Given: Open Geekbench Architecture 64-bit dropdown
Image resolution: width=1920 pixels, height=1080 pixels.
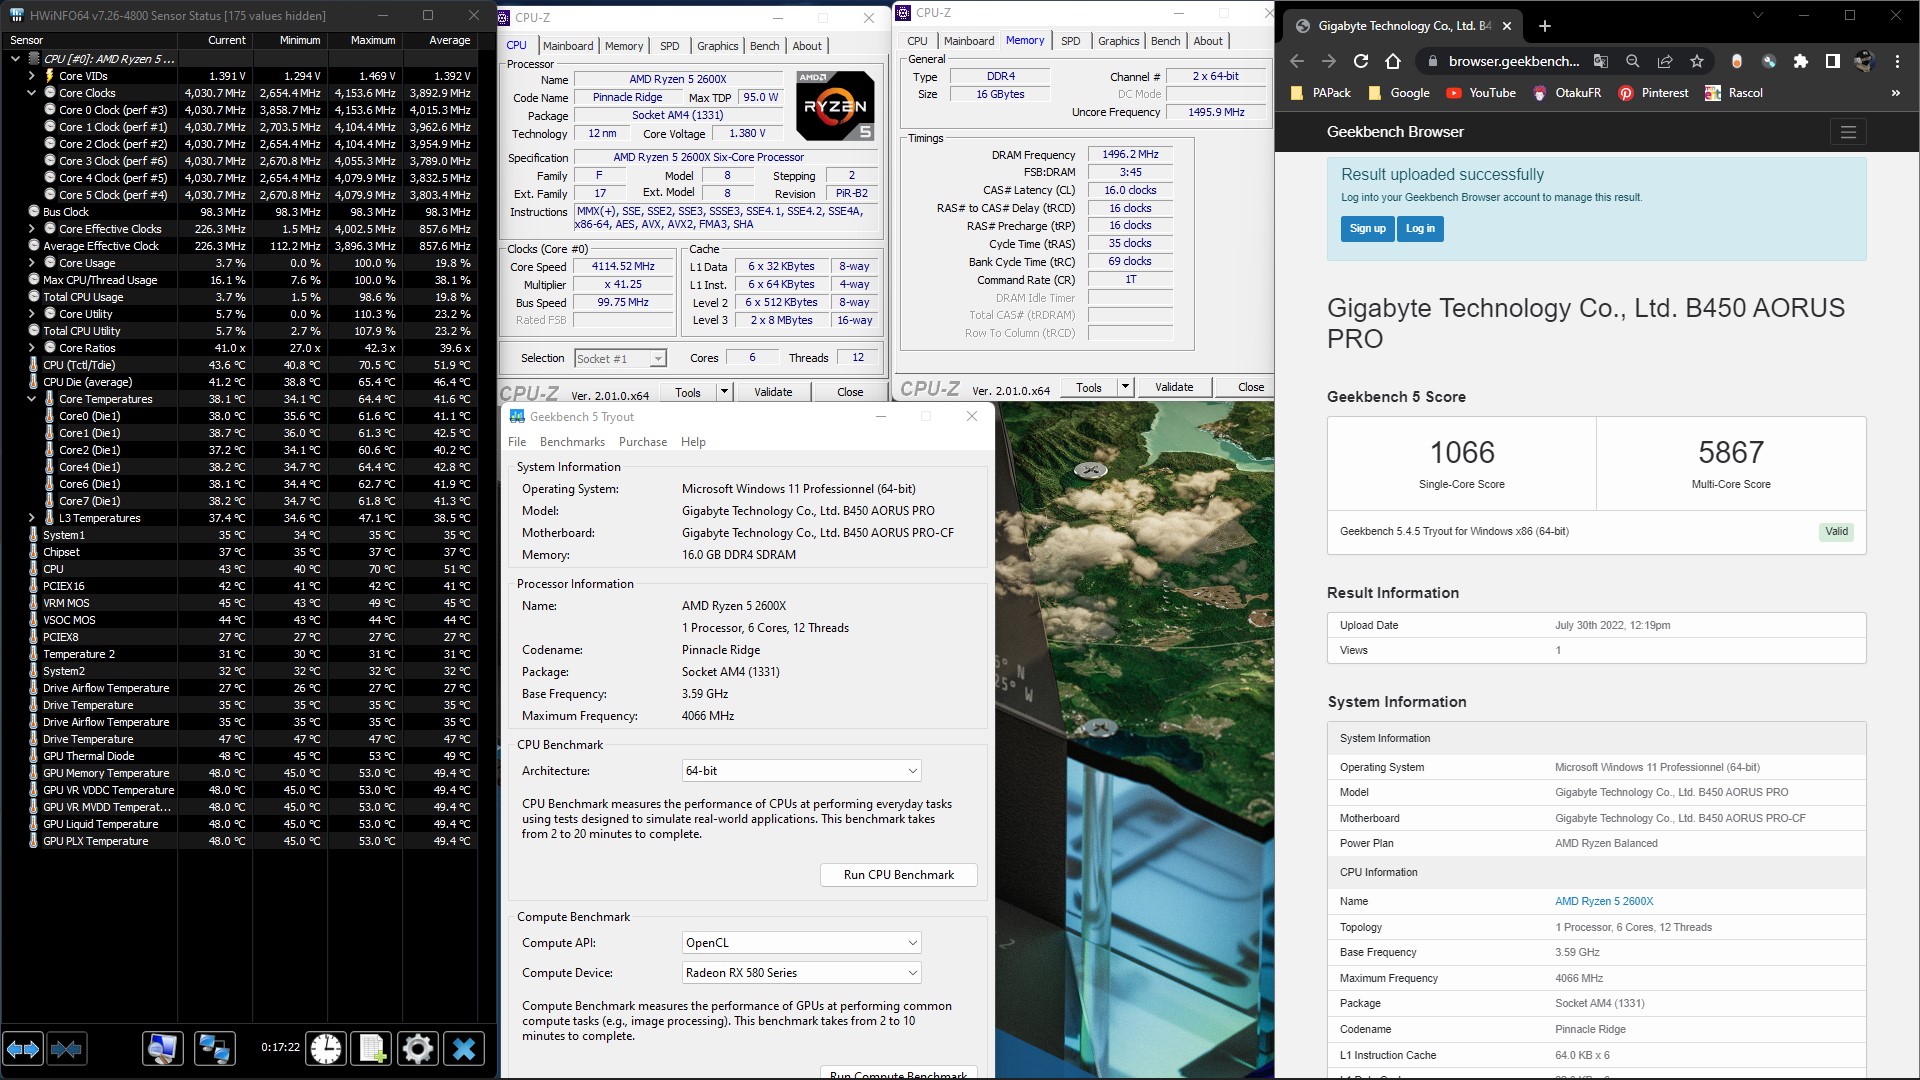Looking at the screenshot, I should click(801, 771).
